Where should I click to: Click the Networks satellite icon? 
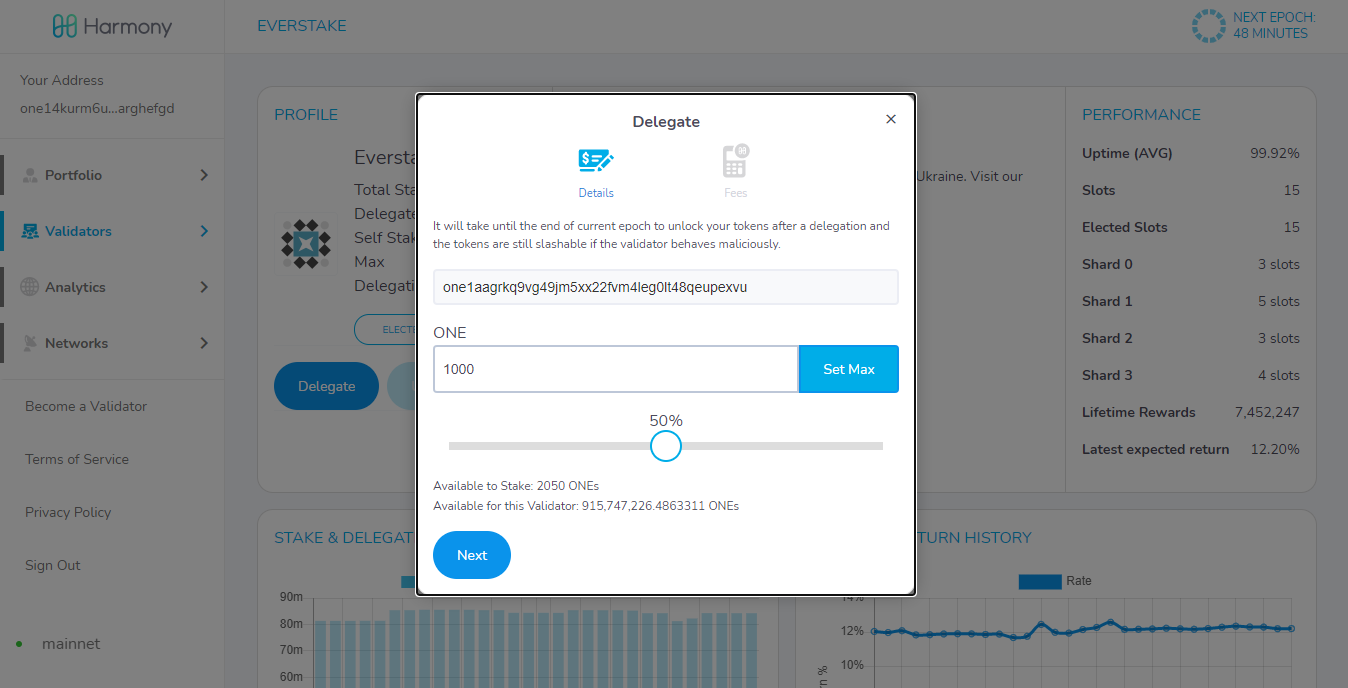coord(30,343)
